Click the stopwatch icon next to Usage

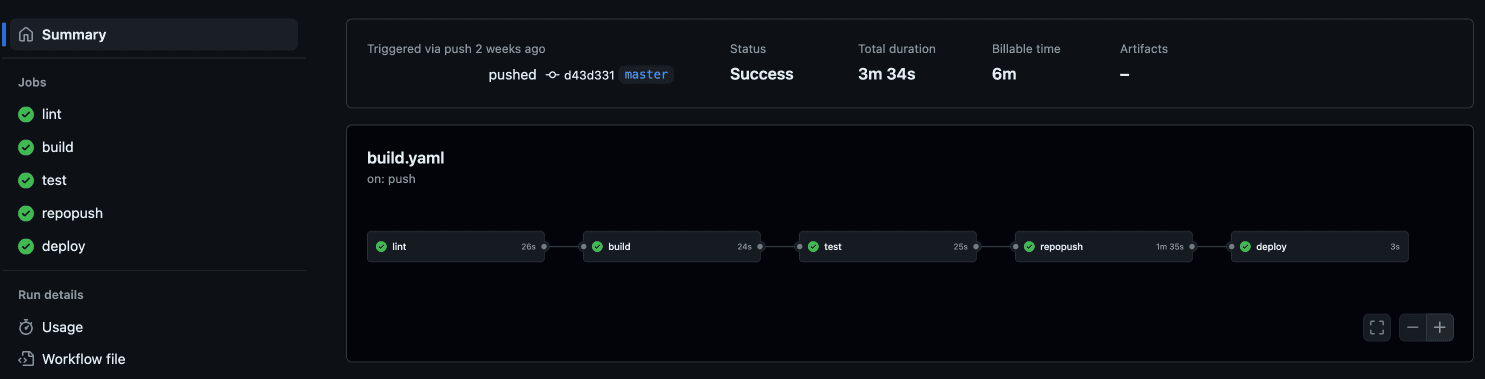[26, 327]
